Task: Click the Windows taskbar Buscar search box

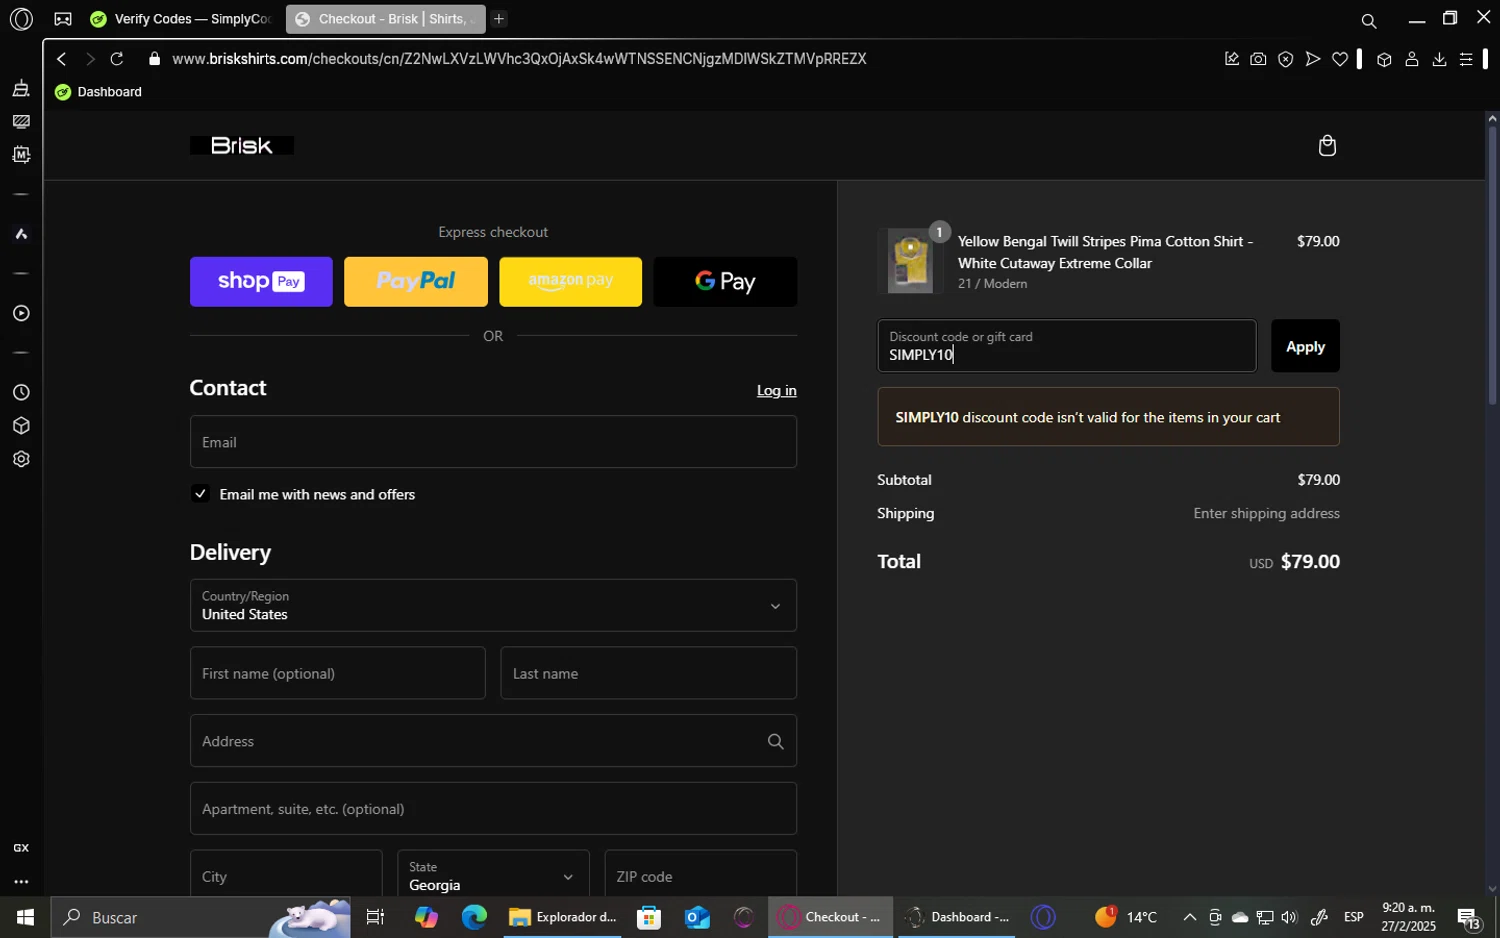Action: (200, 917)
